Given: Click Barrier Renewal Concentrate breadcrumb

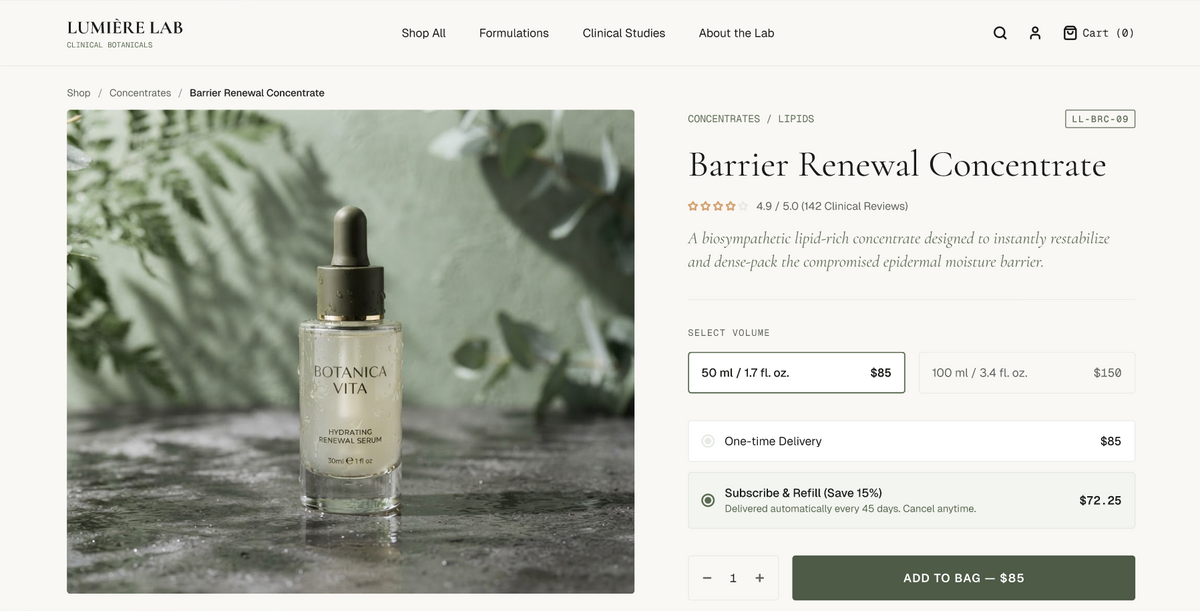Looking at the screenshot, I should 257,93.
